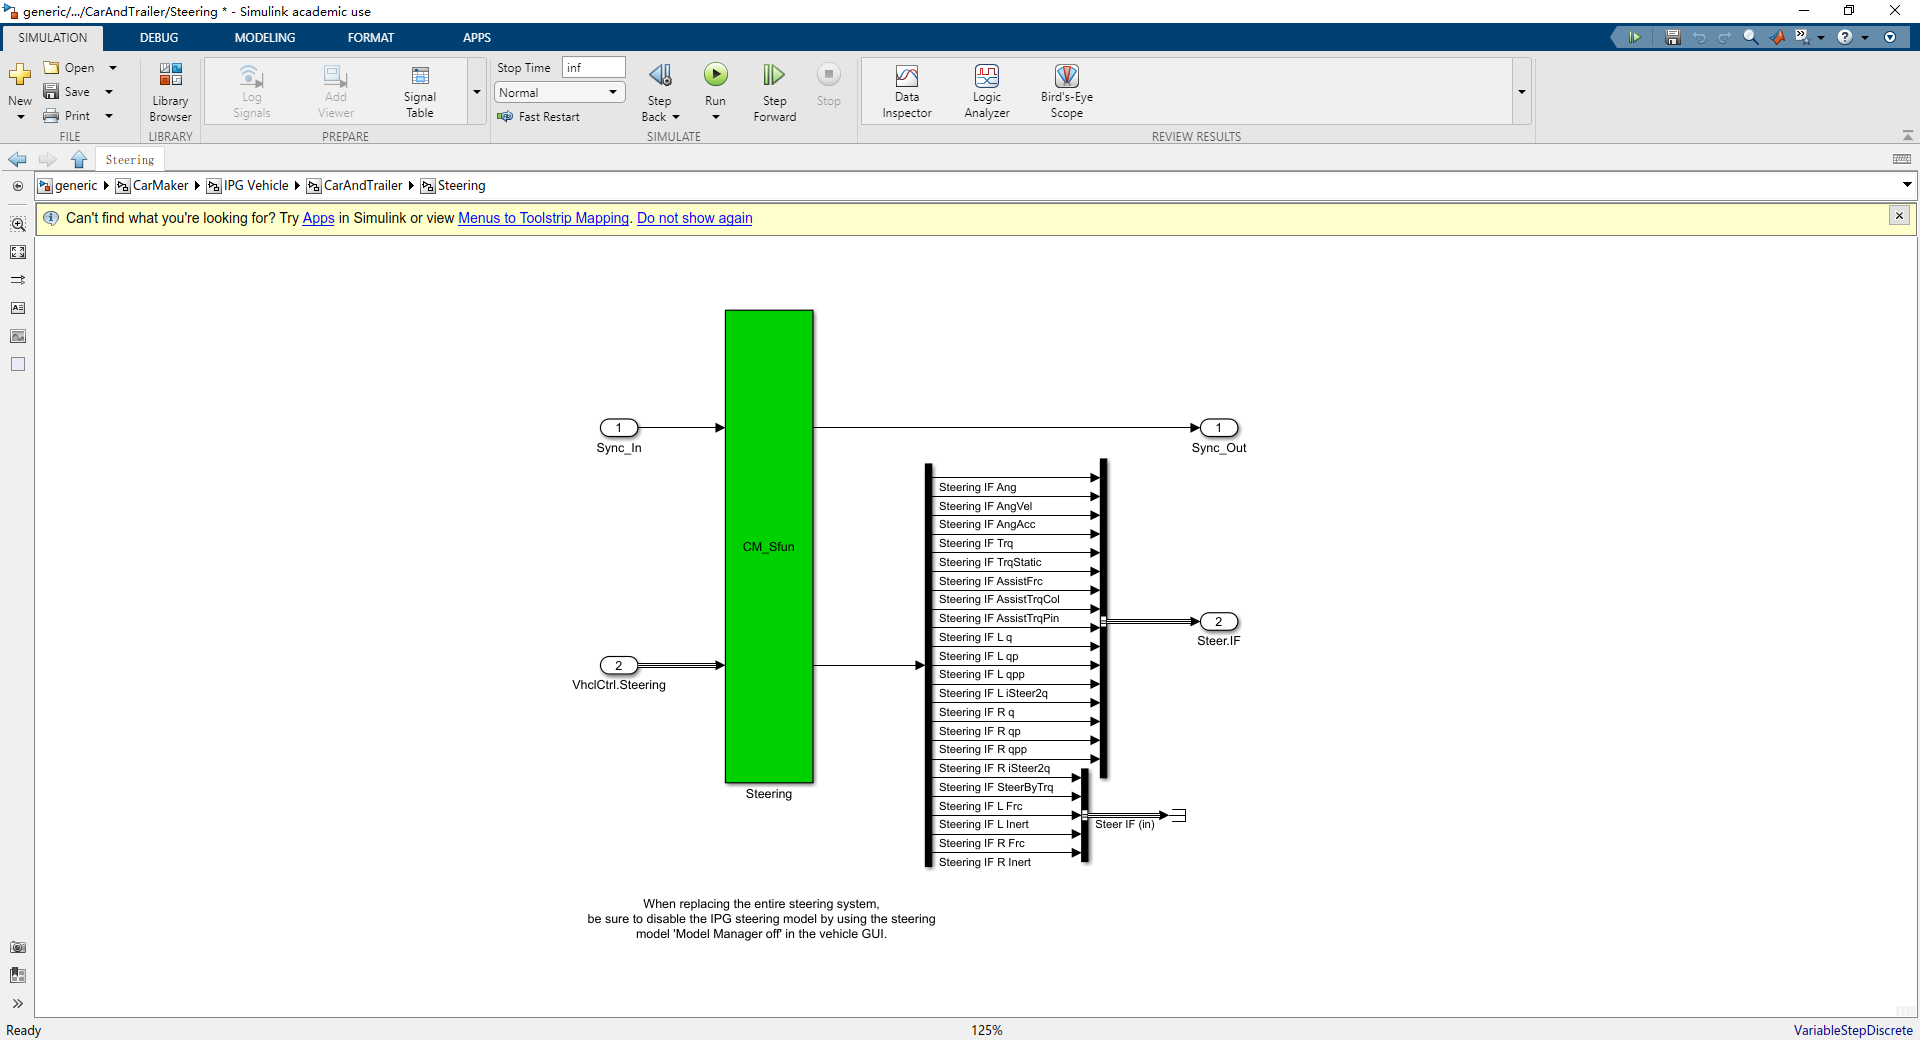
Task: Click the Model Data Editor icon at bottom left
Action: (x=18, y=975)
